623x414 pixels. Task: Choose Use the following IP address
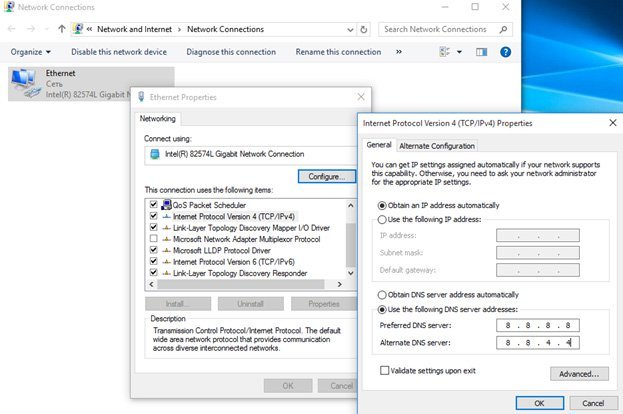pos(382,219)
